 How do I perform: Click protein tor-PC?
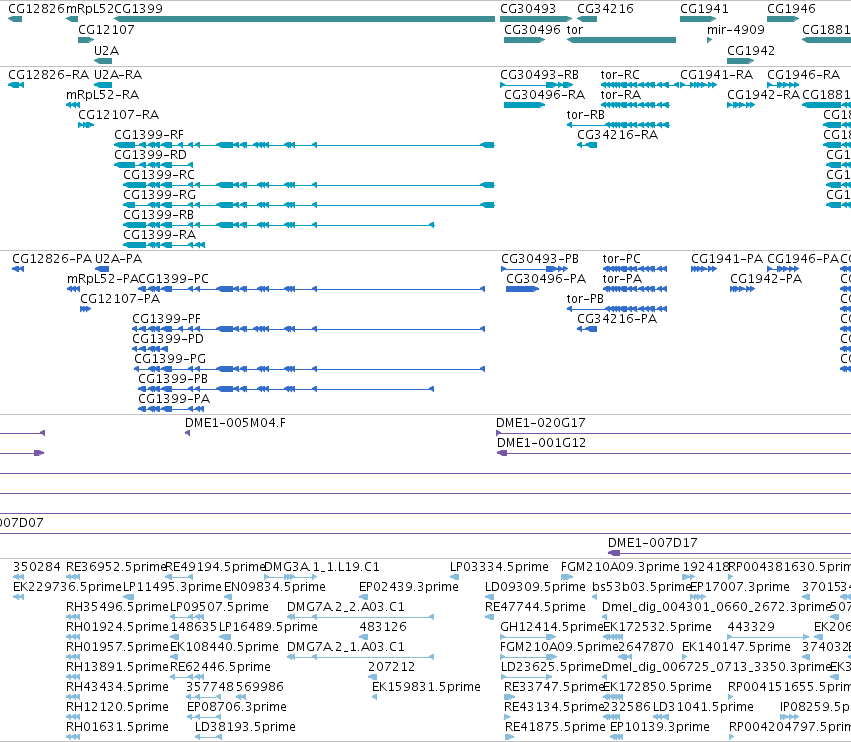634,269
